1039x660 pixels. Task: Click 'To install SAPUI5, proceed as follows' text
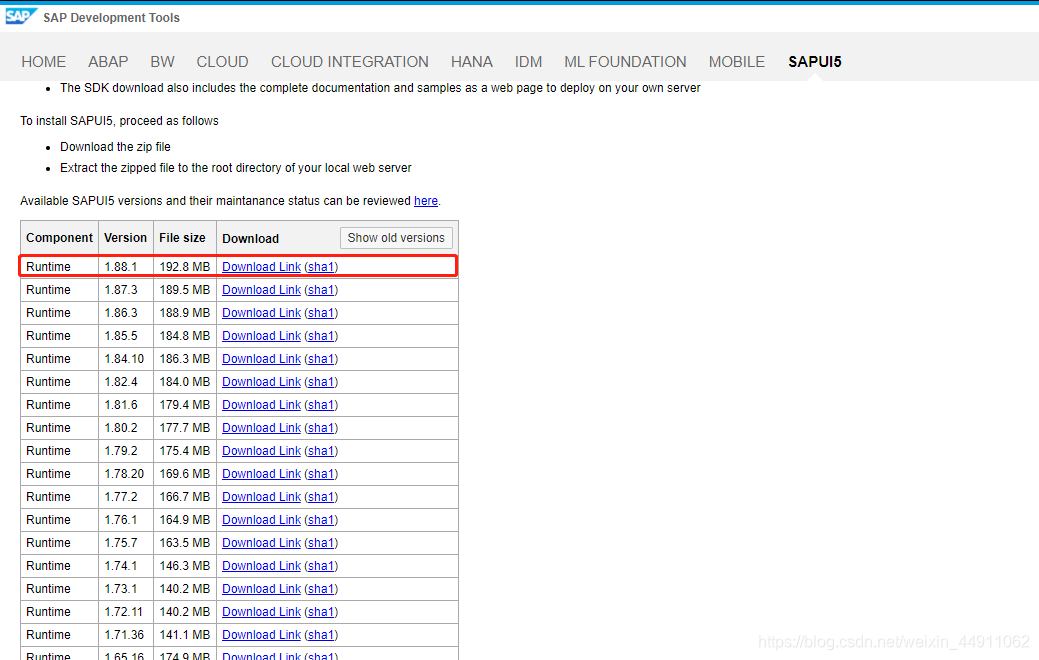point(119,121)
